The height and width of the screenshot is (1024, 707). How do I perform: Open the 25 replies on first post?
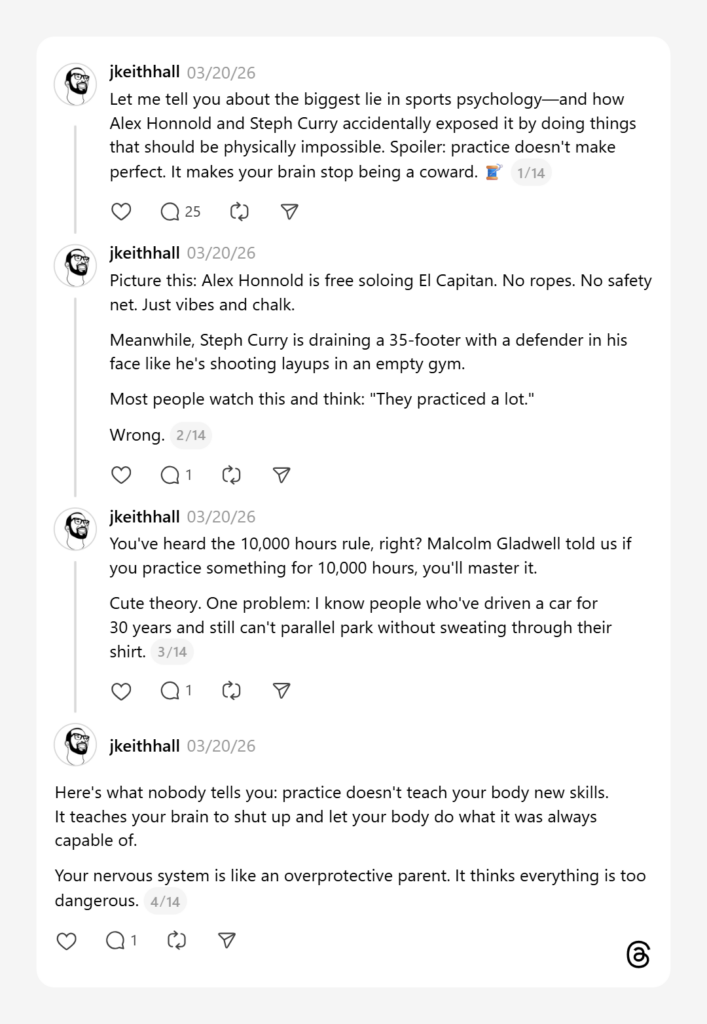coord(180,212)
